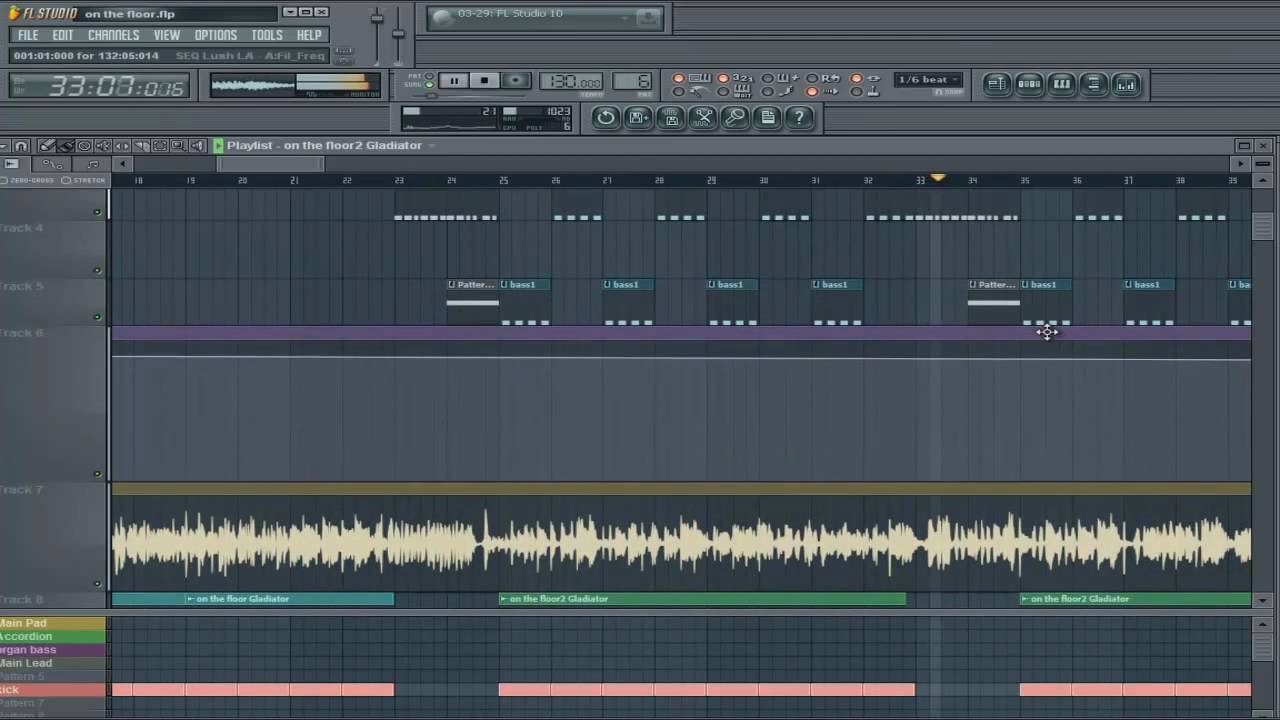1280x720 pixels.
Task: Toggle auto scrolling switch
Action: (x=812, y=92)
